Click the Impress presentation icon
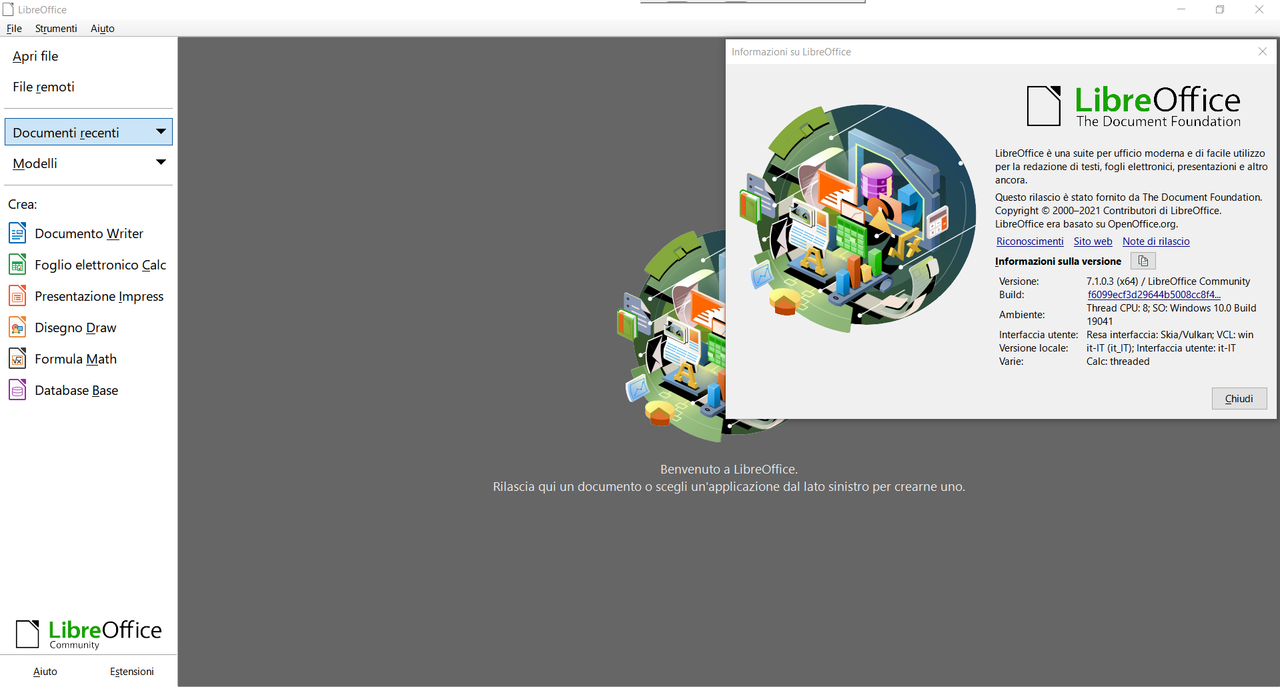 pyautogui.click(x=17, y=296)
